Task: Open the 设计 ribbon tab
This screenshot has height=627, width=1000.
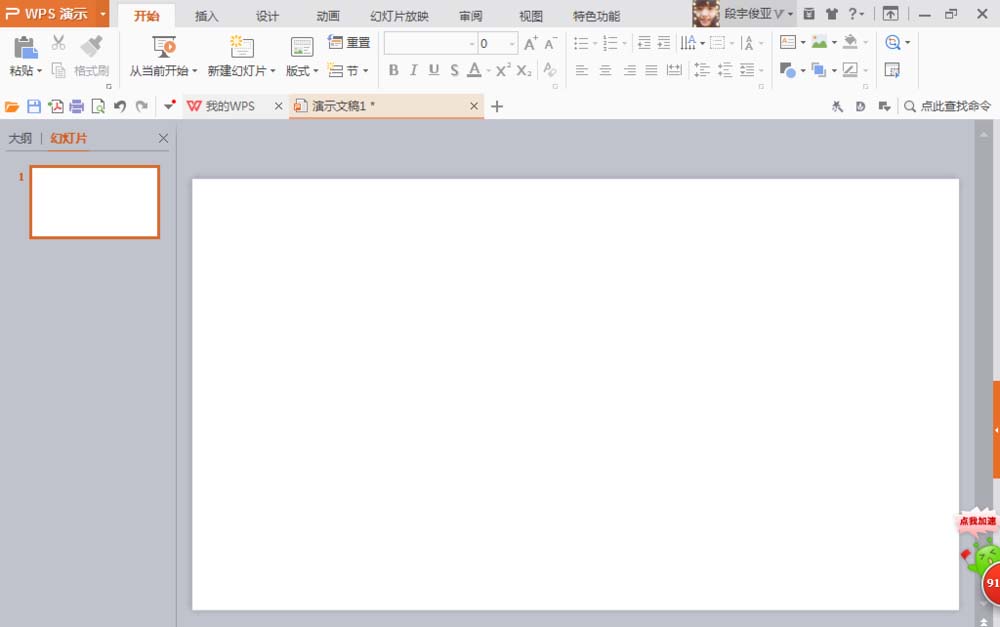Action: click(267, 16)
